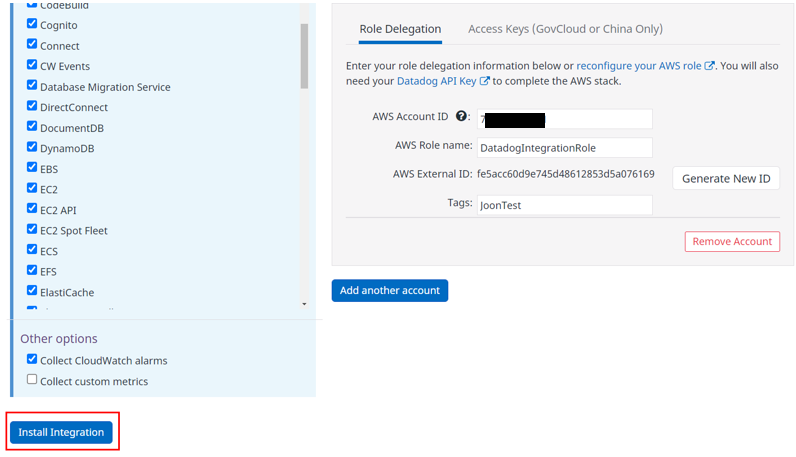Viewport: 796px width, 457px height.
Task: Click Add another account button
Action: click(x=390, y=290)
